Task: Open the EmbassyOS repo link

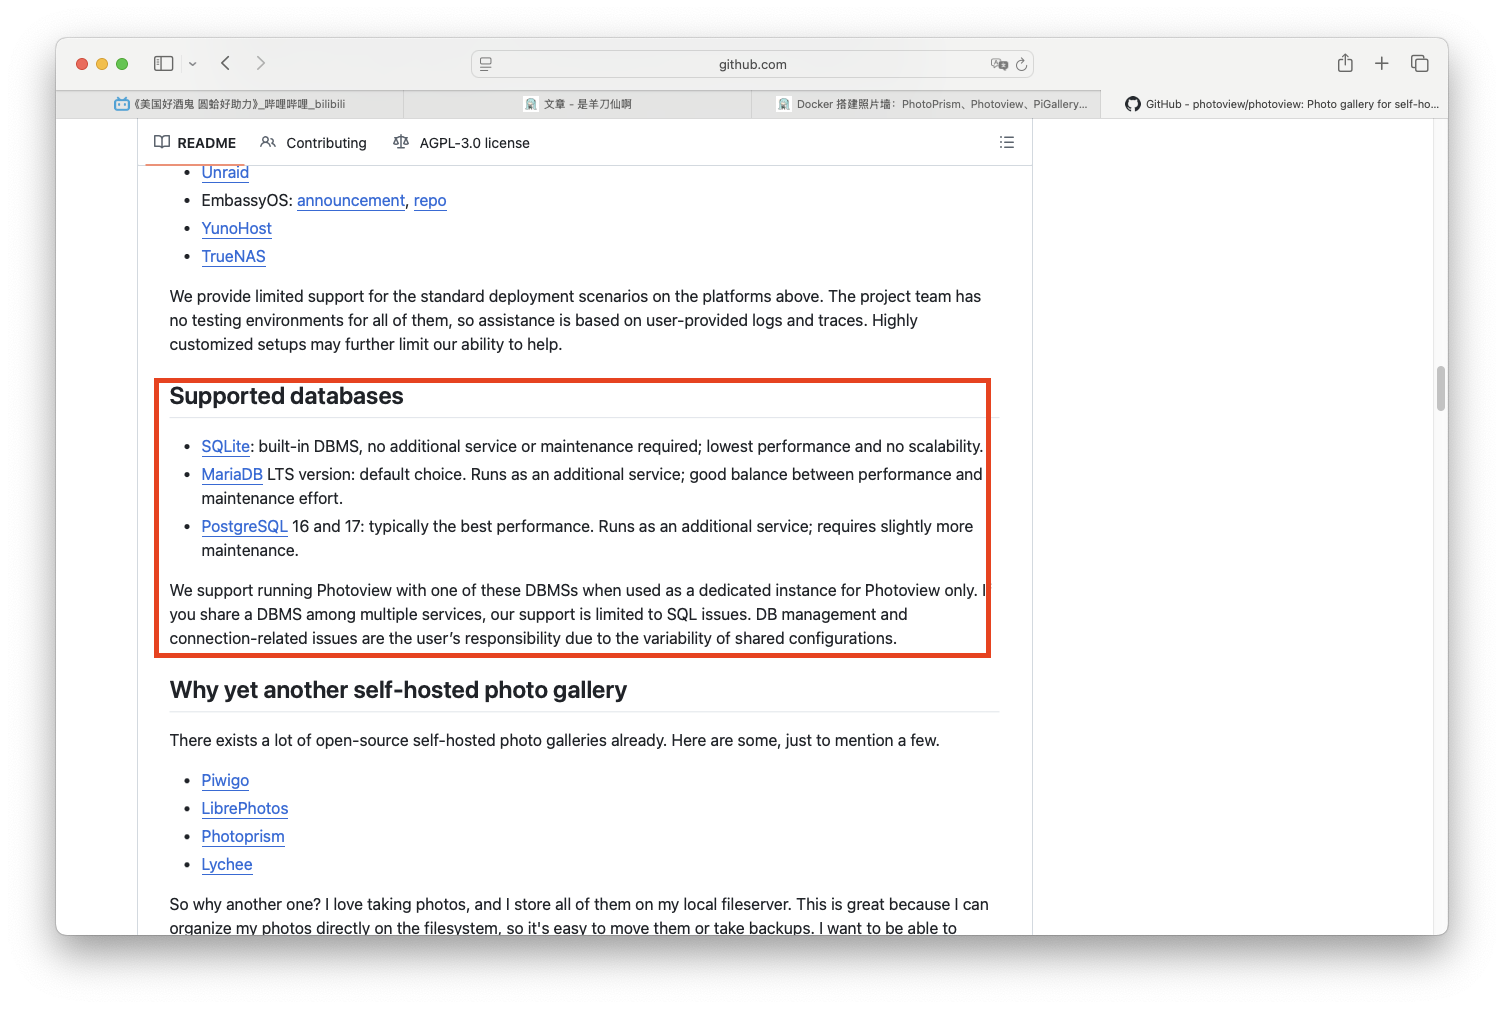Action: click(x=430, y=200)
